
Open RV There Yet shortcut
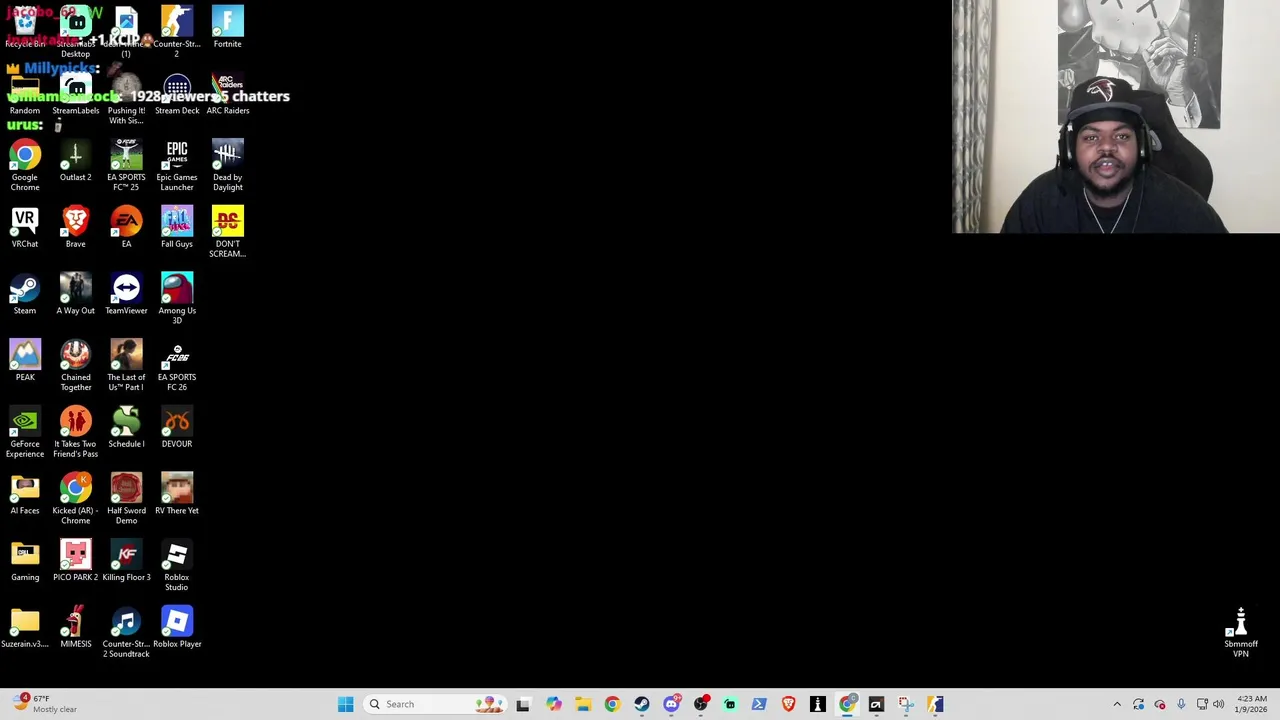pos(177,495)
